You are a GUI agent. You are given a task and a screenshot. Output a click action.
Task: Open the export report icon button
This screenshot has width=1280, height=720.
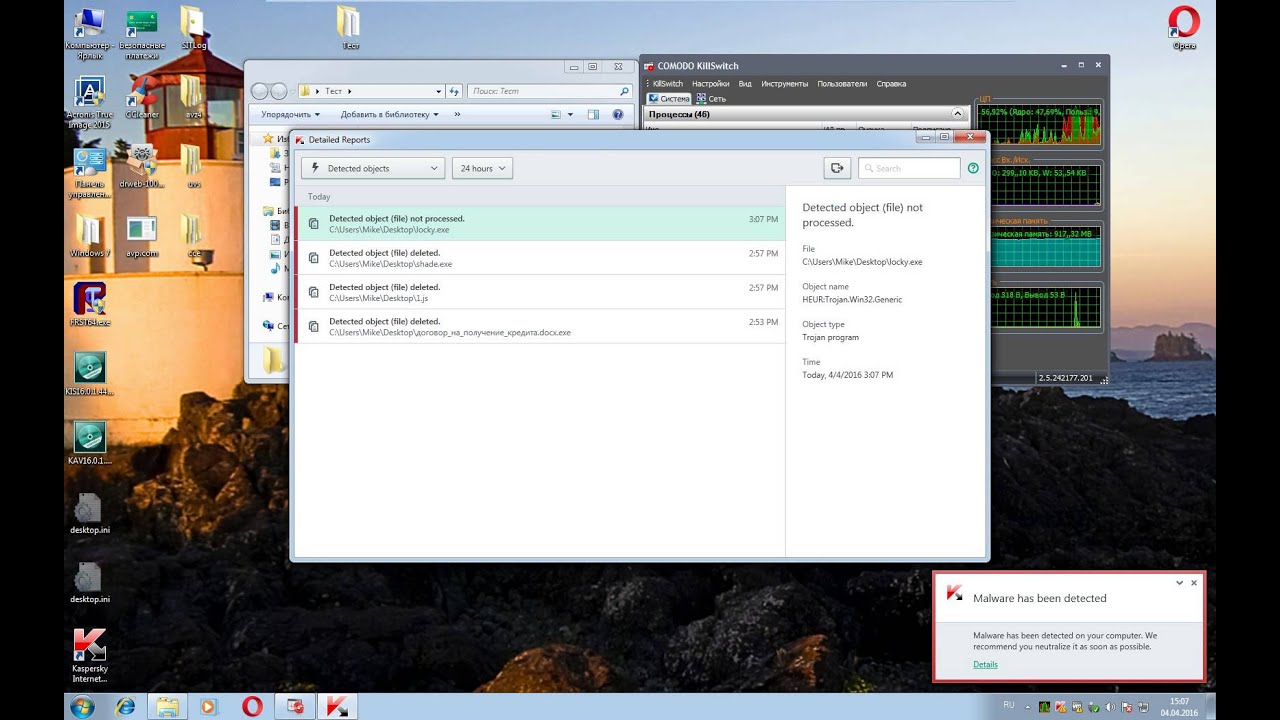837,168
